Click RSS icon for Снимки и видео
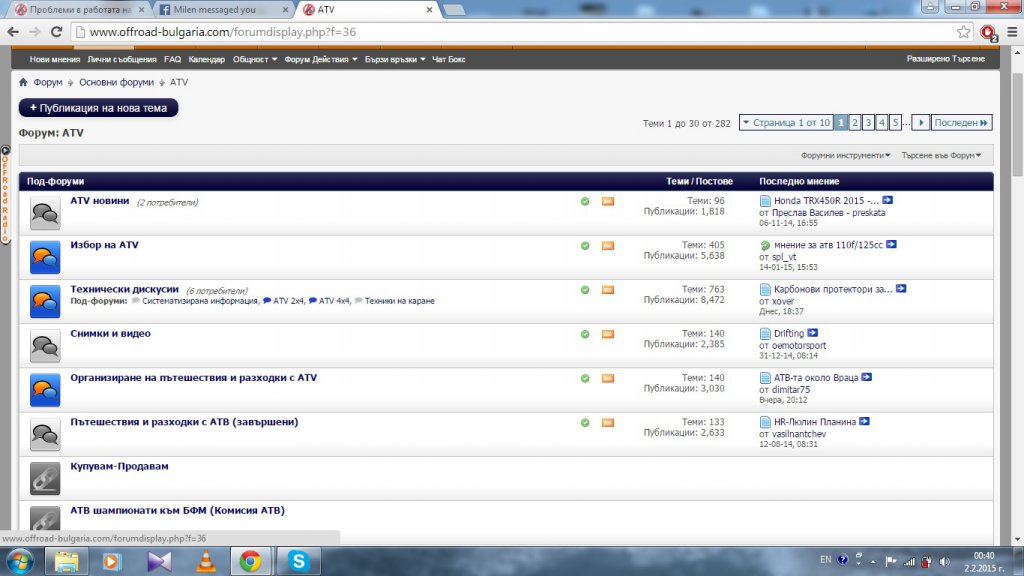 (x=608, y=334)
